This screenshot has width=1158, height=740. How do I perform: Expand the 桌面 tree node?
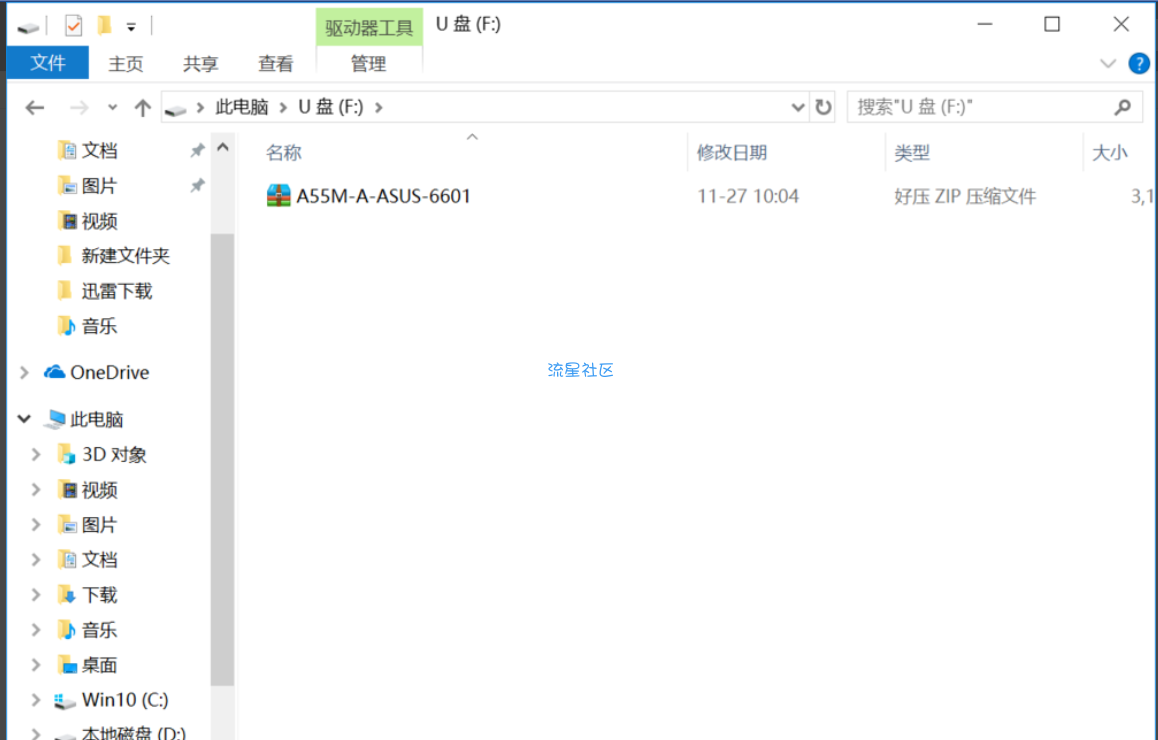click(35, 665)
